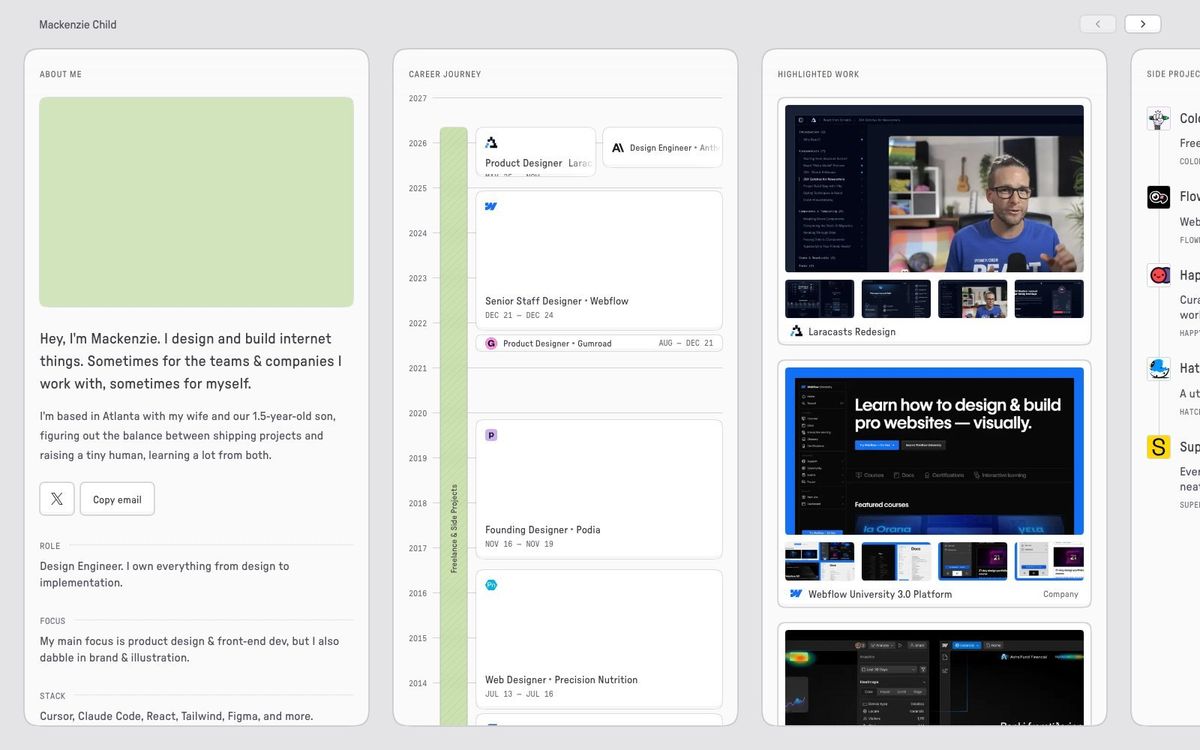Click the green About Me profile image placeholder
The height and width of the screenshot is (750, 1200).
(196, 202)
